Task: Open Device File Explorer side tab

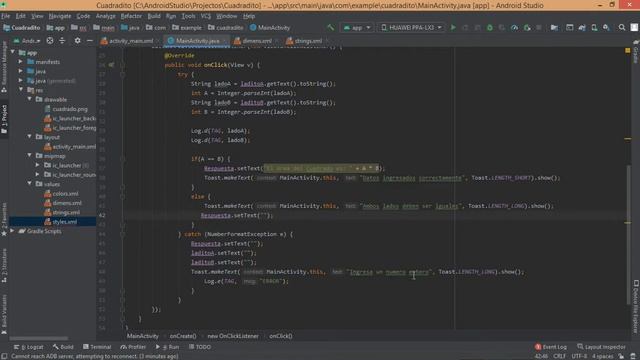Action: 636,306
